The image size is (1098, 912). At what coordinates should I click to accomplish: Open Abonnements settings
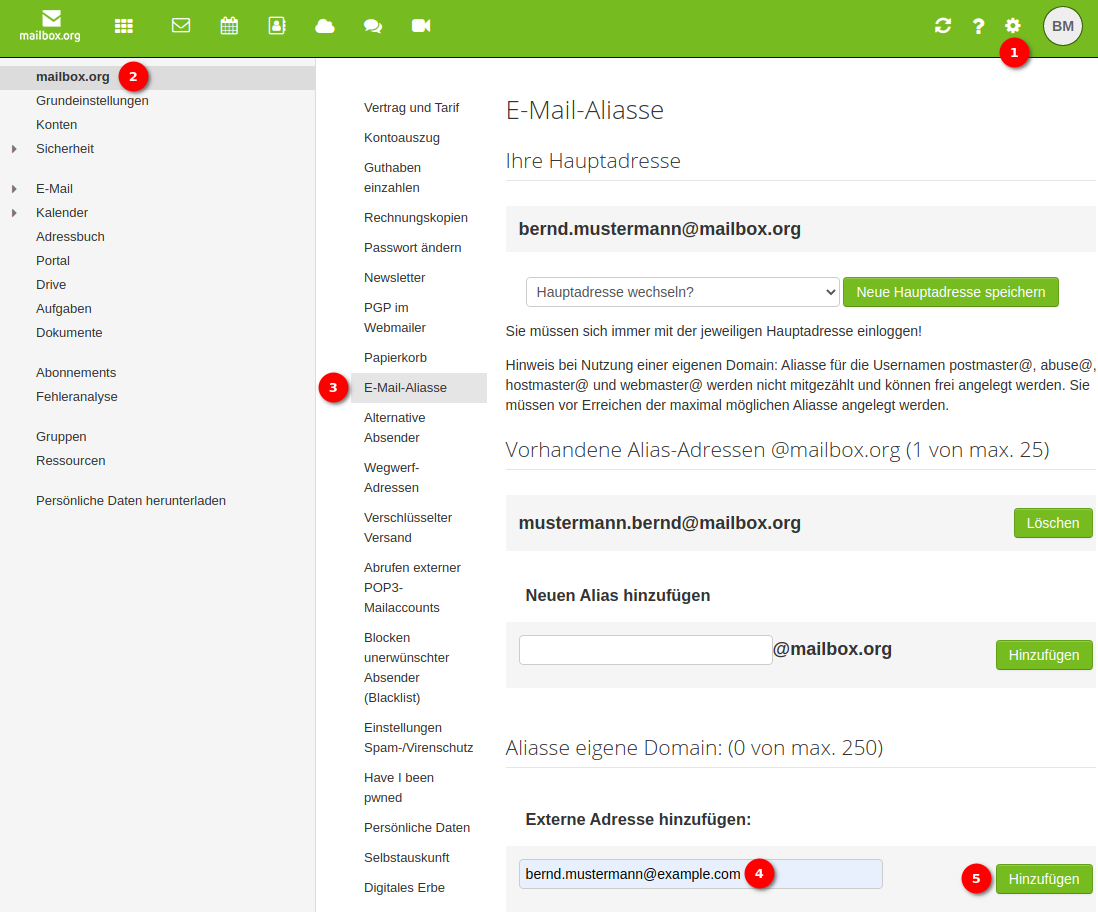point(76,373)
